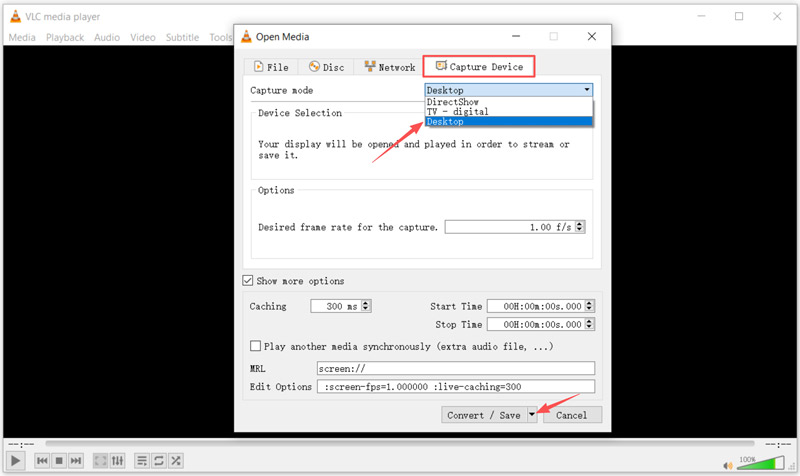Click the frame rate spinner arrows
800x476 pixels.
point(580,227)
